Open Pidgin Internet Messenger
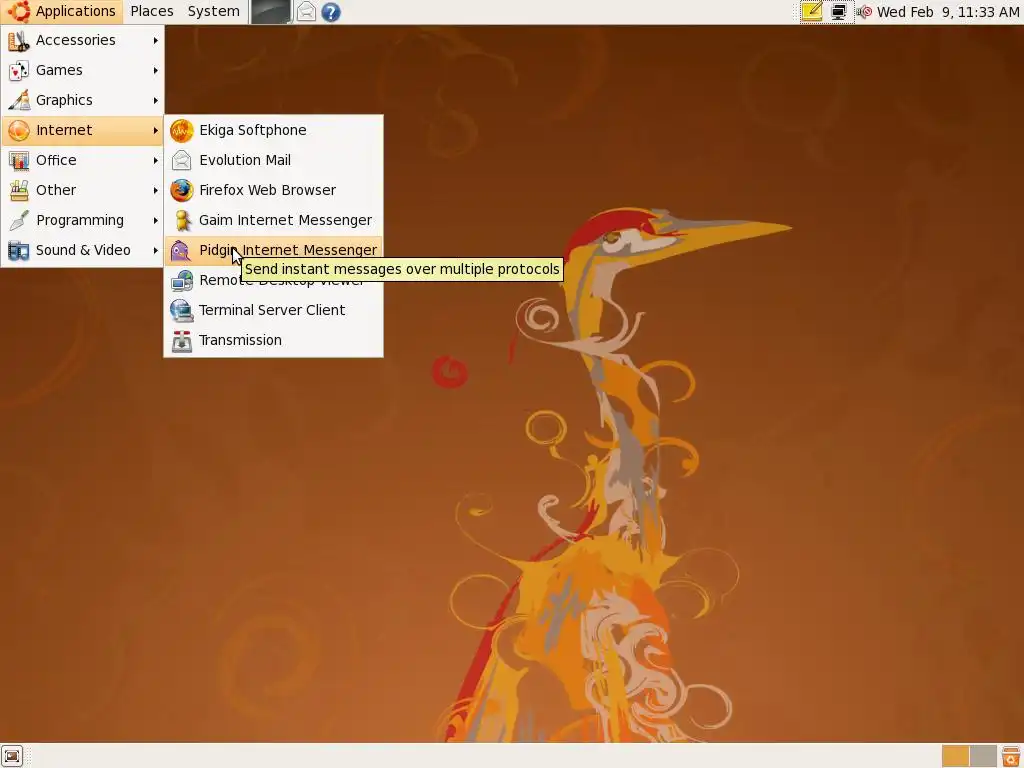 [273, 250]
